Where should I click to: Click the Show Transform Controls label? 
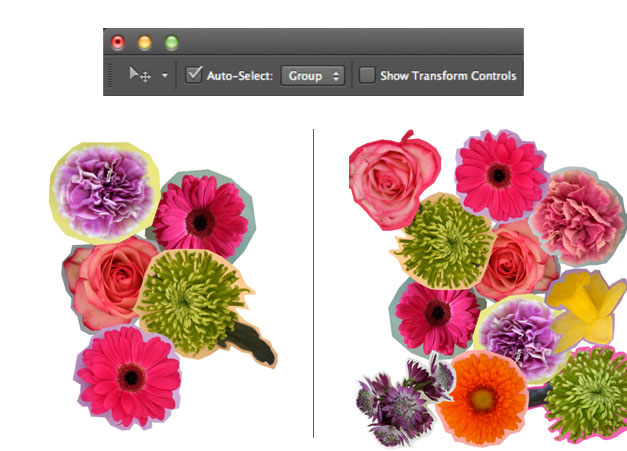448,76
